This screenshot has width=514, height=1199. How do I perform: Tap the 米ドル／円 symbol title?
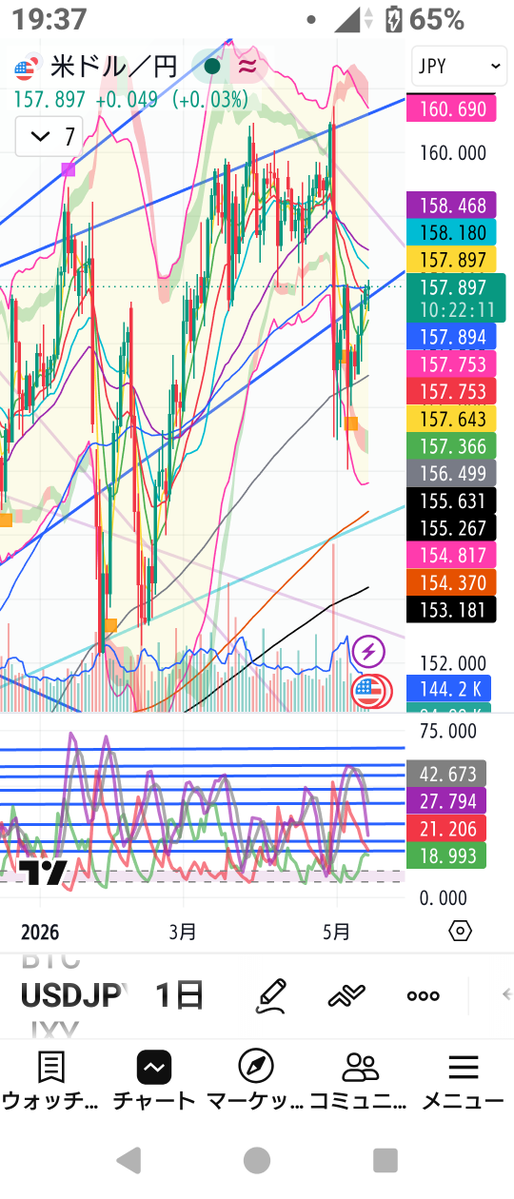(113, 67)
